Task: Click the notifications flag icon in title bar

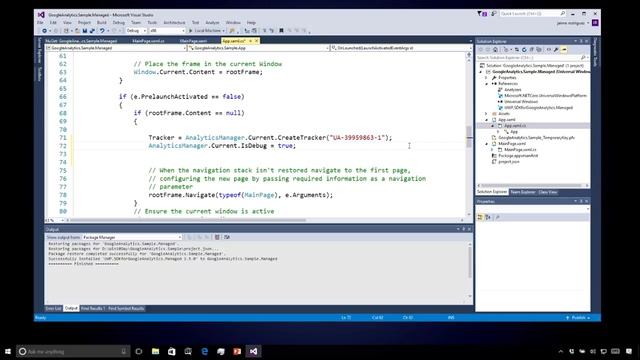Action: [x=482, y=14]
